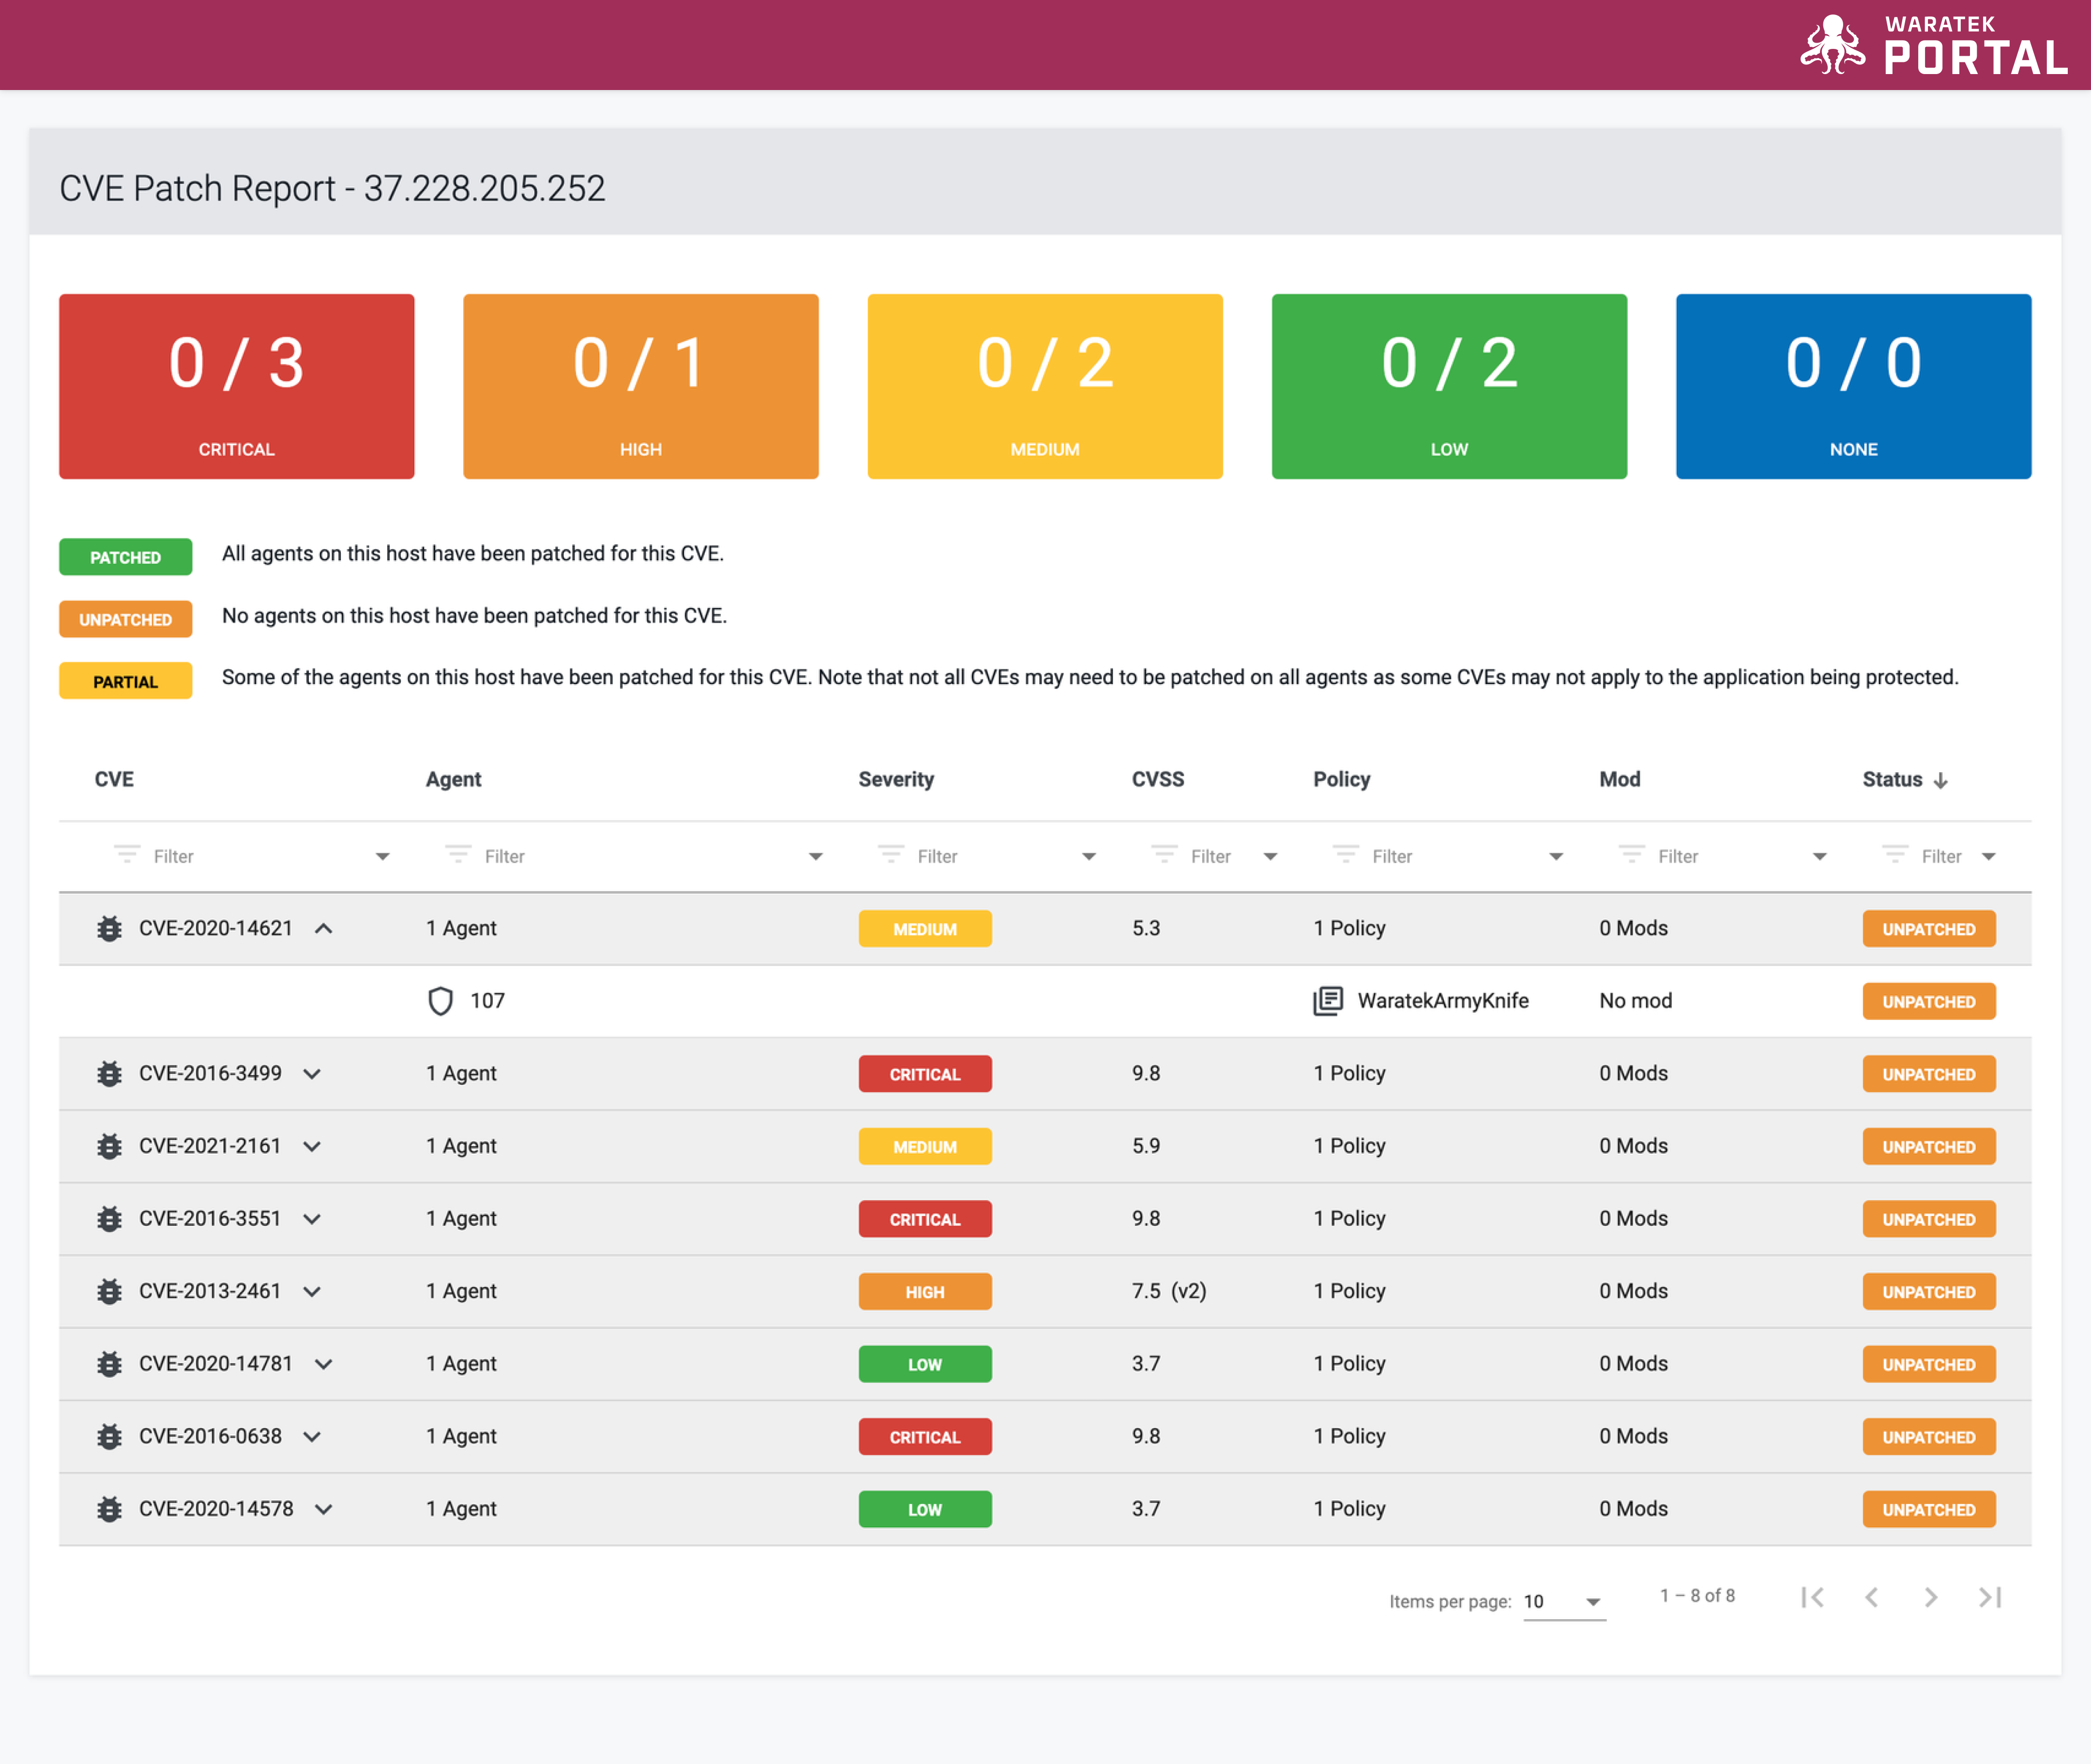
Task: Click the green 0 / 2 LOW card
Action: pyautogui.click(x=1449, y=386)
